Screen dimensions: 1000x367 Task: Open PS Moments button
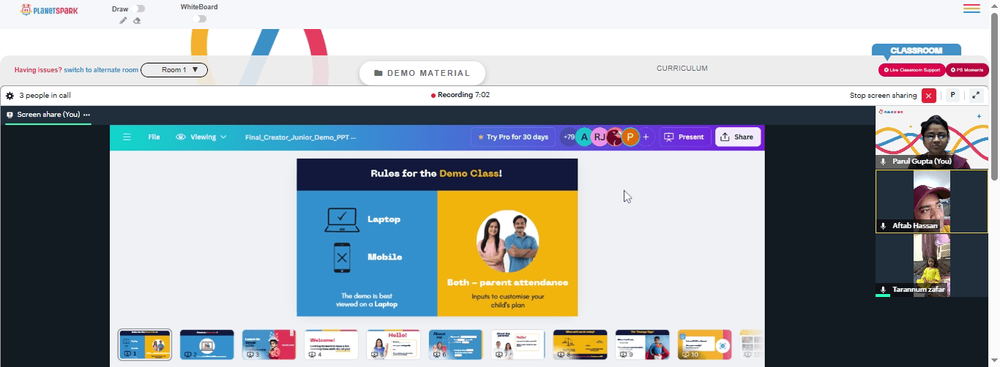[967, 70]
